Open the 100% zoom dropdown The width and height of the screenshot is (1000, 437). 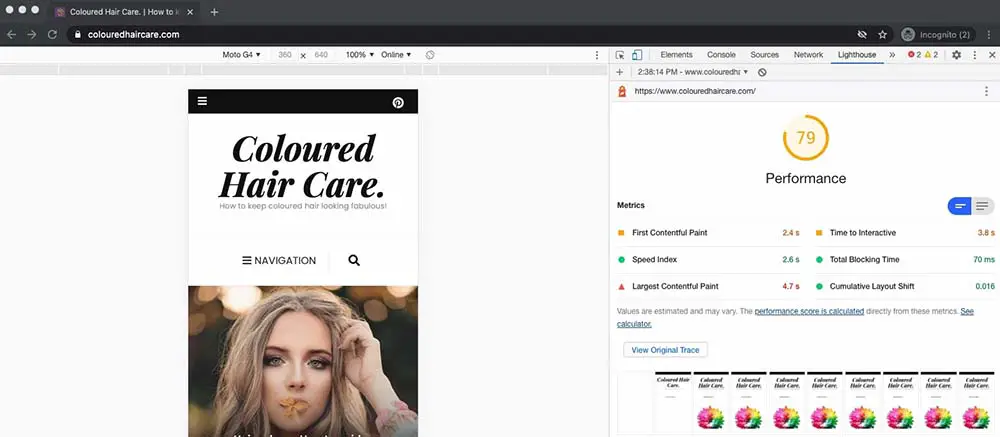click(x=360, y=55)
